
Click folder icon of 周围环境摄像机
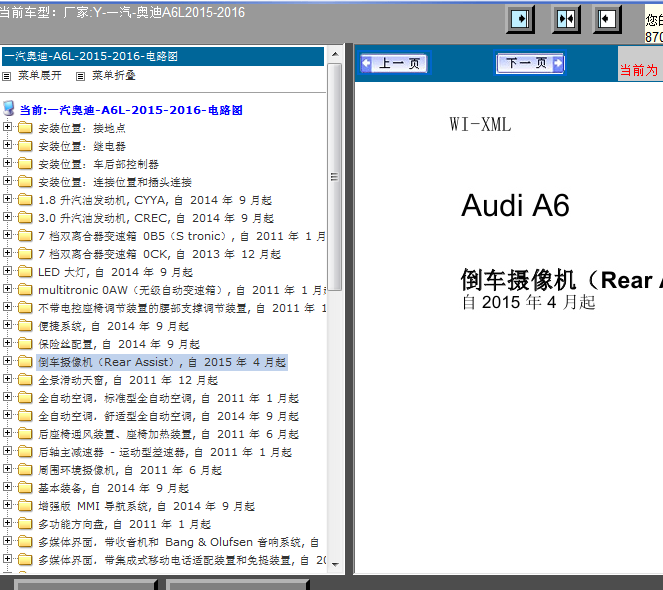(x=25, y=469)
